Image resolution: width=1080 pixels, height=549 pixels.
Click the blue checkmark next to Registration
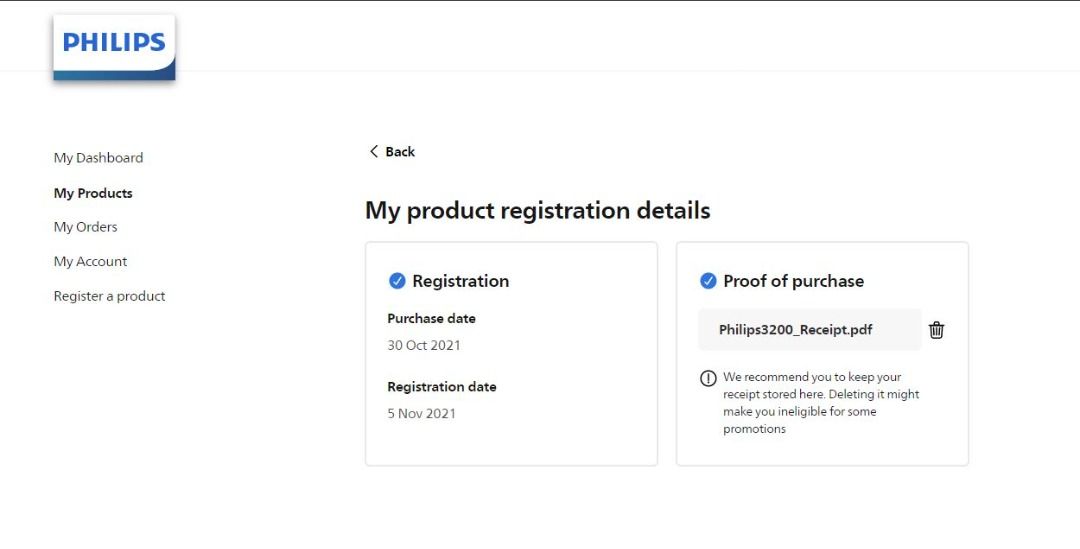click(397, 281)
